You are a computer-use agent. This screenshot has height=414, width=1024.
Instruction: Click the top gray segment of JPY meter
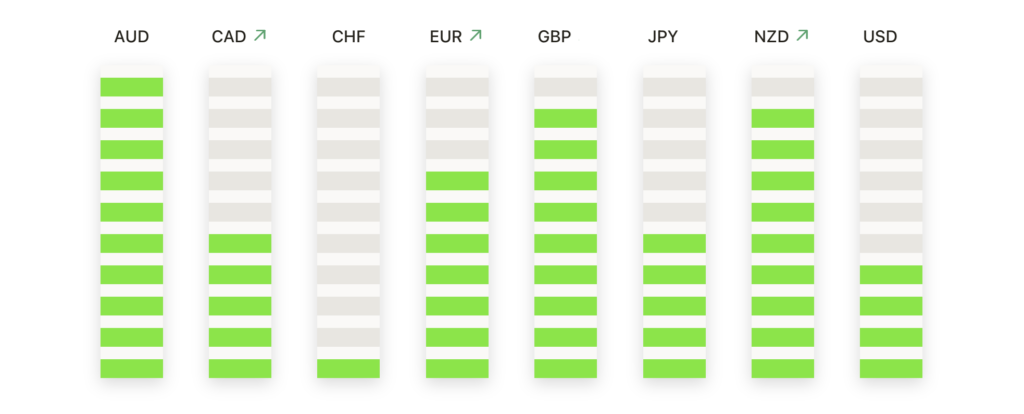(674, 87)
